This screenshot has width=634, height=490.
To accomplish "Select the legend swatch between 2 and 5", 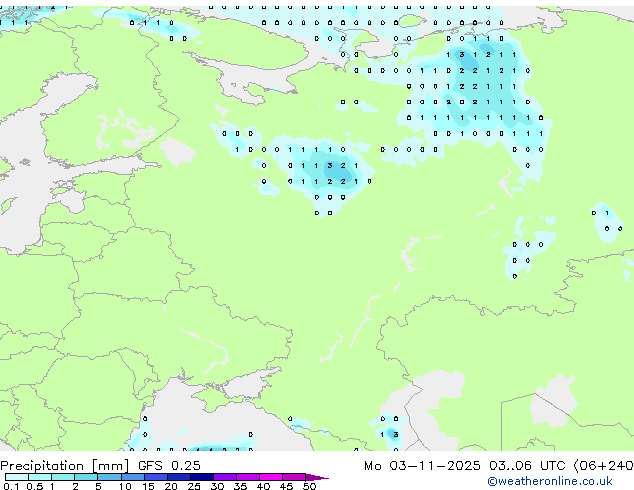I will [x=86, y=477].
